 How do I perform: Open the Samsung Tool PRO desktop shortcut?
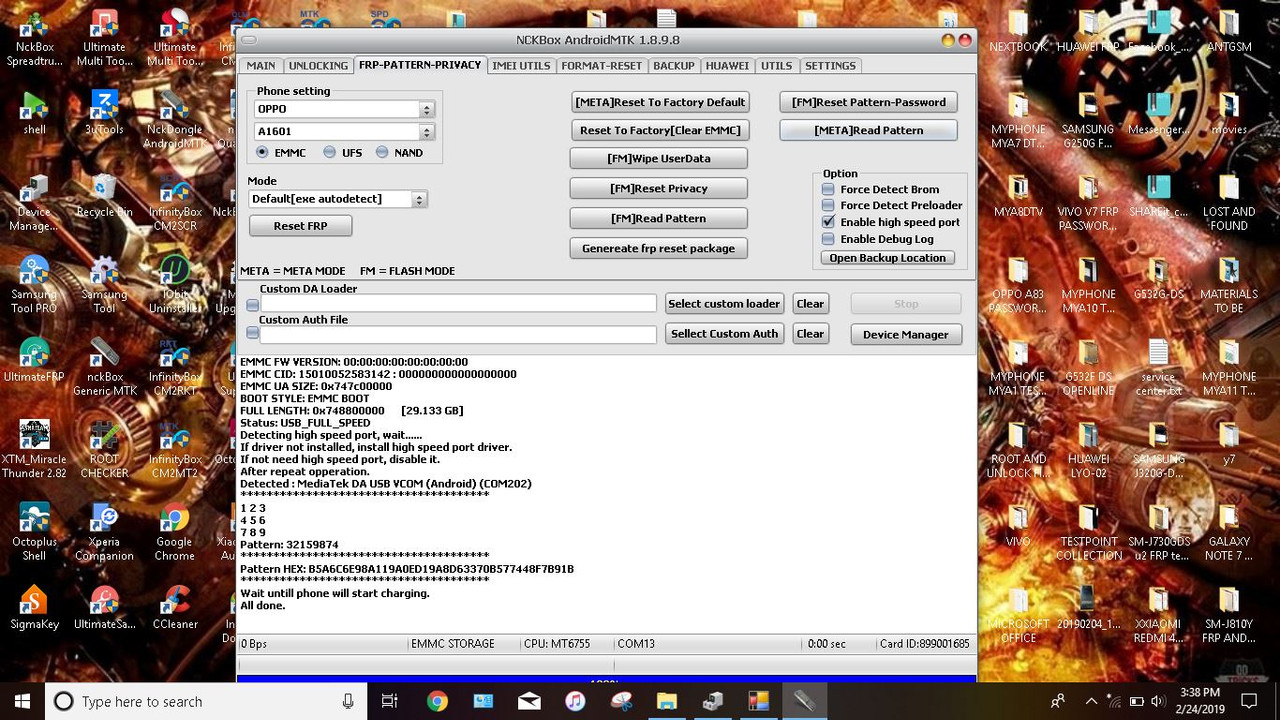[34, 285]
